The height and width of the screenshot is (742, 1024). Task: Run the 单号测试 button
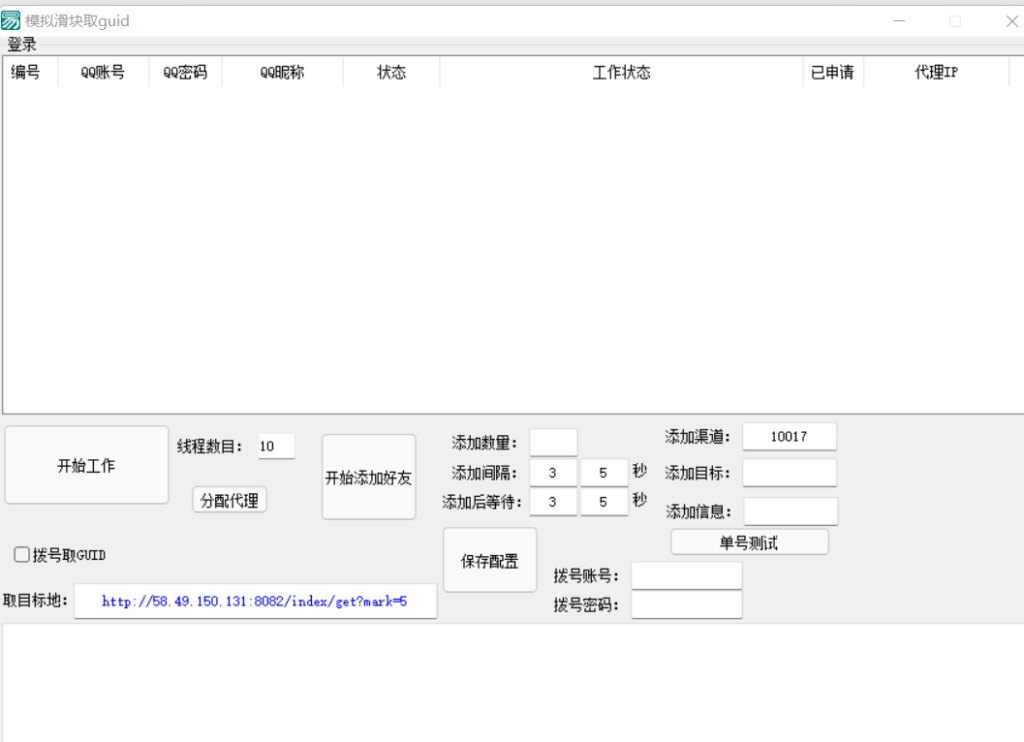click(749, 543)
